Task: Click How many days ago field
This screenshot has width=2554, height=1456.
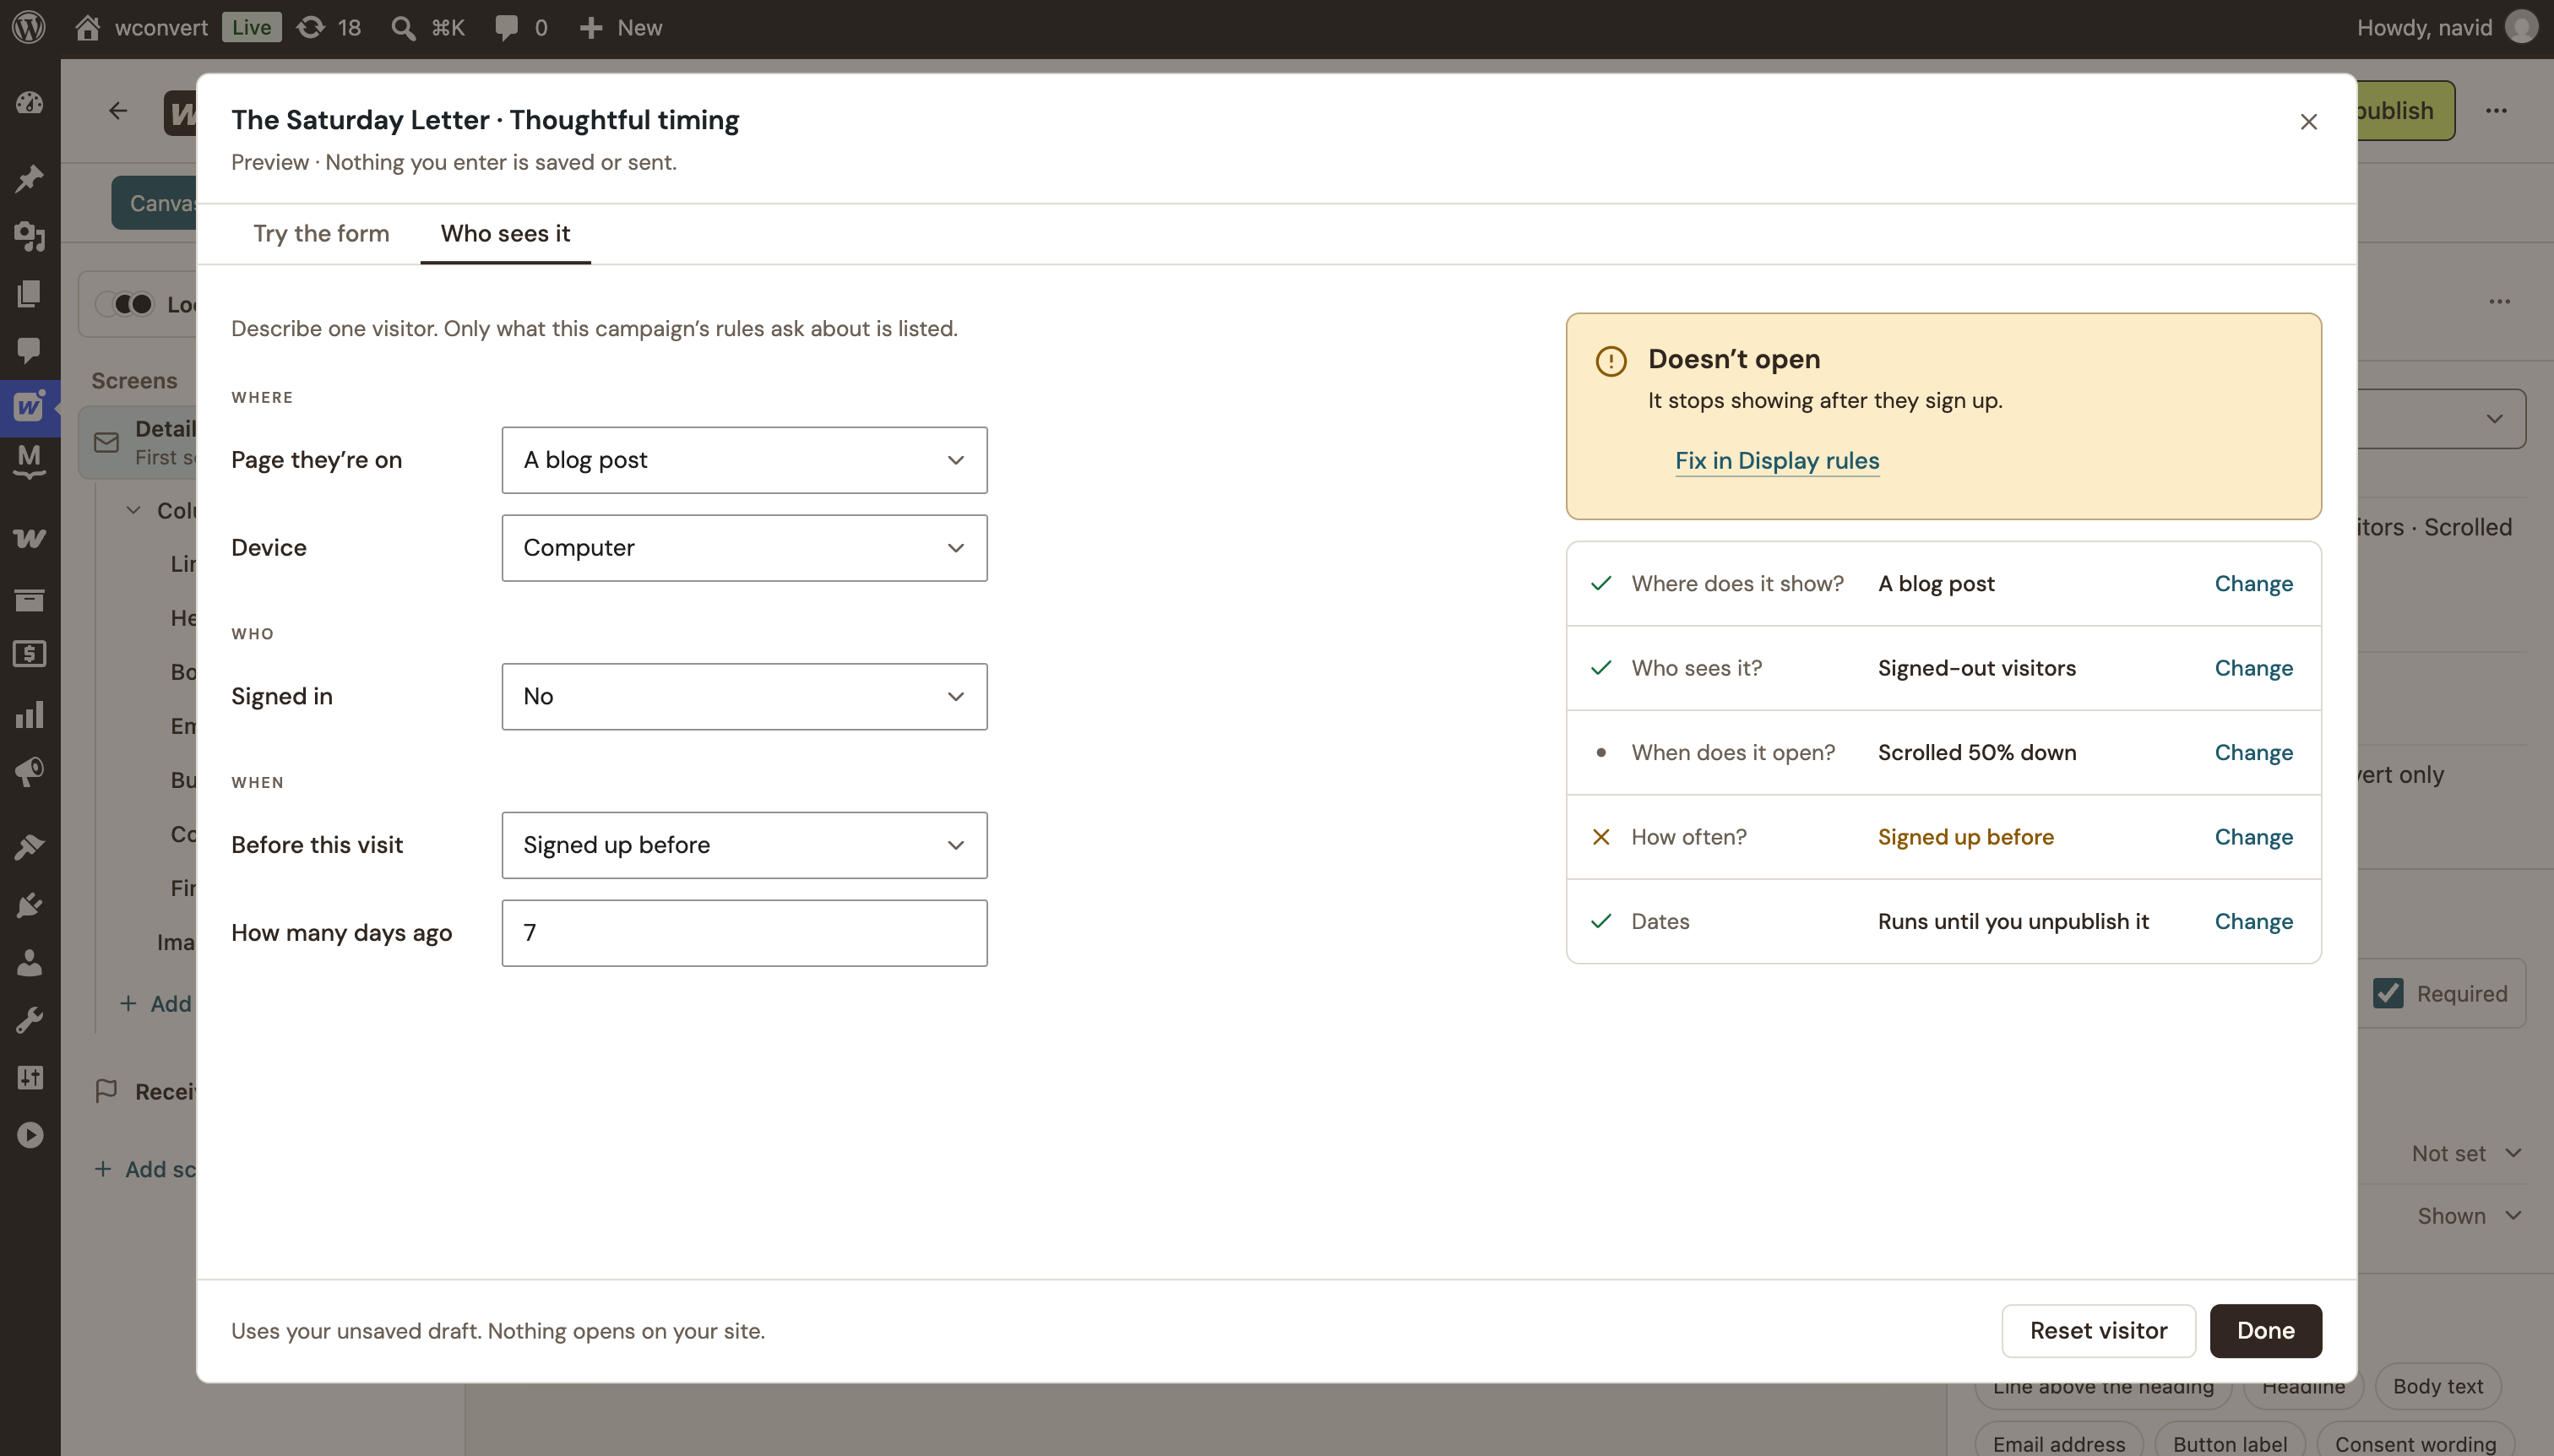Action: (x=744, y=933)
